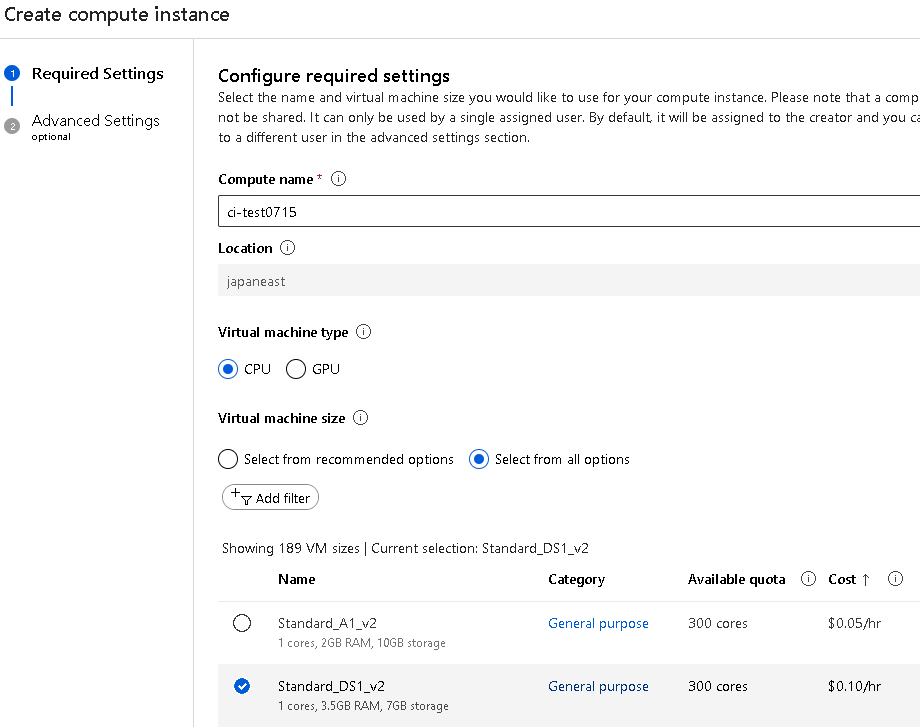Open General purpose link for Standard_A1_v2
This screenshot has height=727, width=920.
point(598,623)
